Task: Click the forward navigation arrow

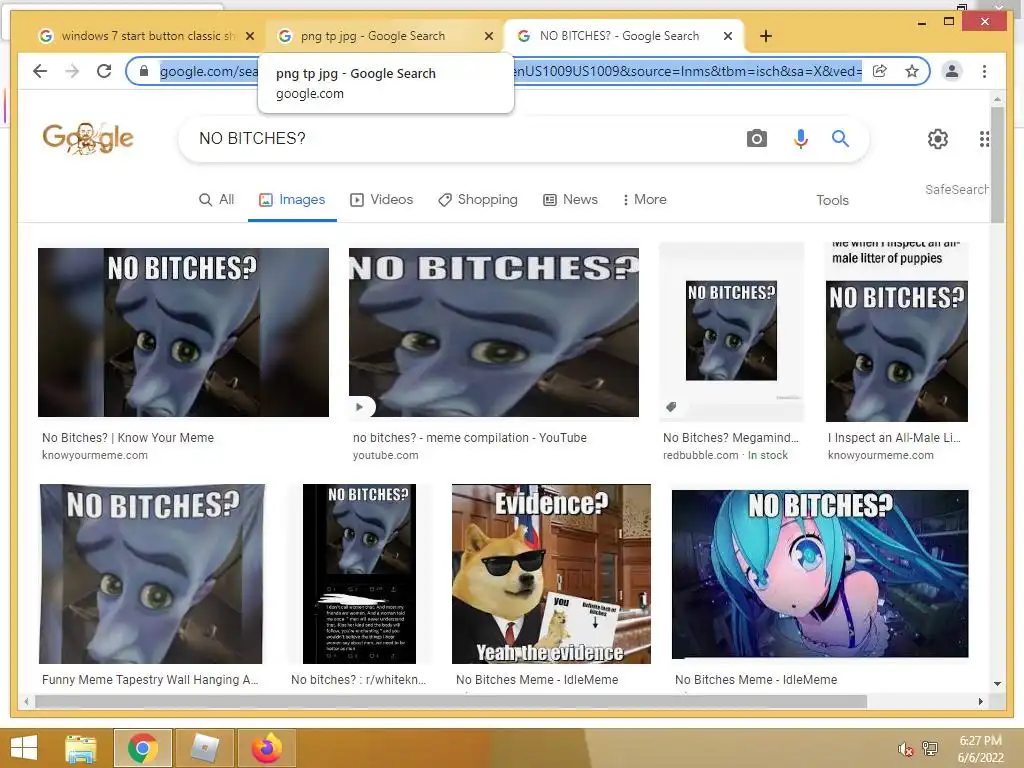Action: [72, 71]
